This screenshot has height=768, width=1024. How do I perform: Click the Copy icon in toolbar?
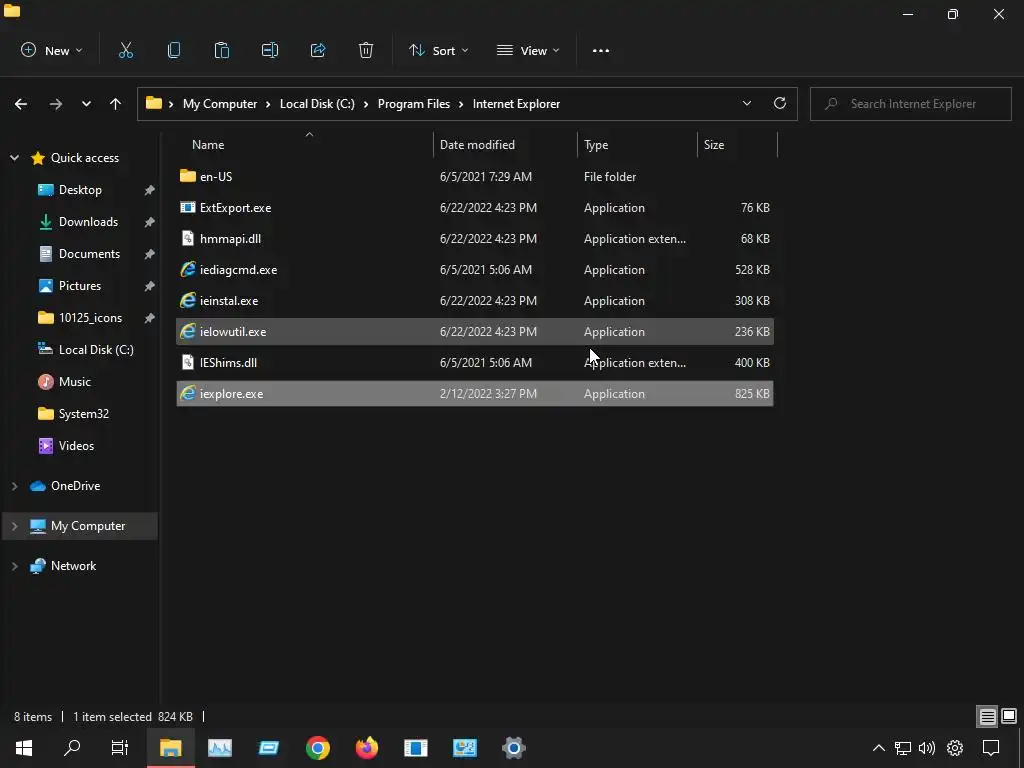[174, 50]
